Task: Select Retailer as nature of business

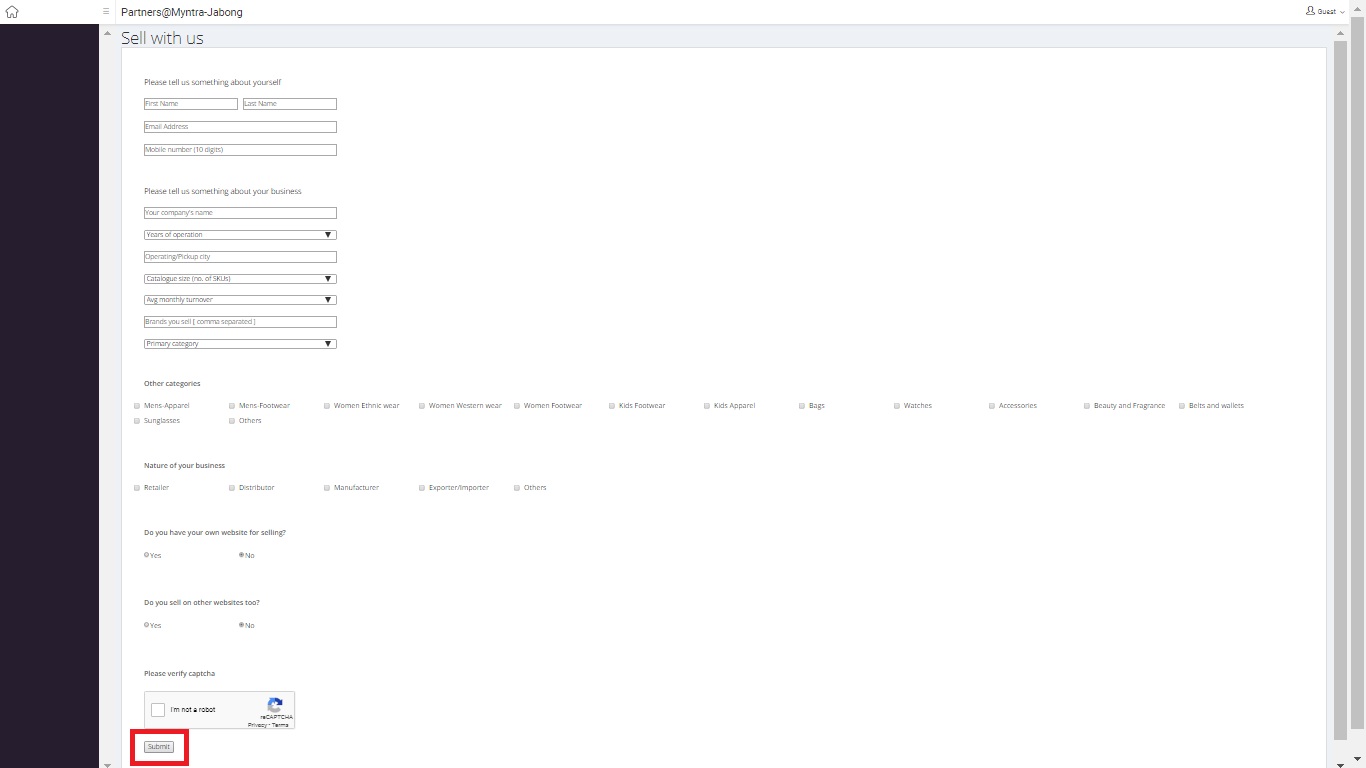Action: pos(136,487)
